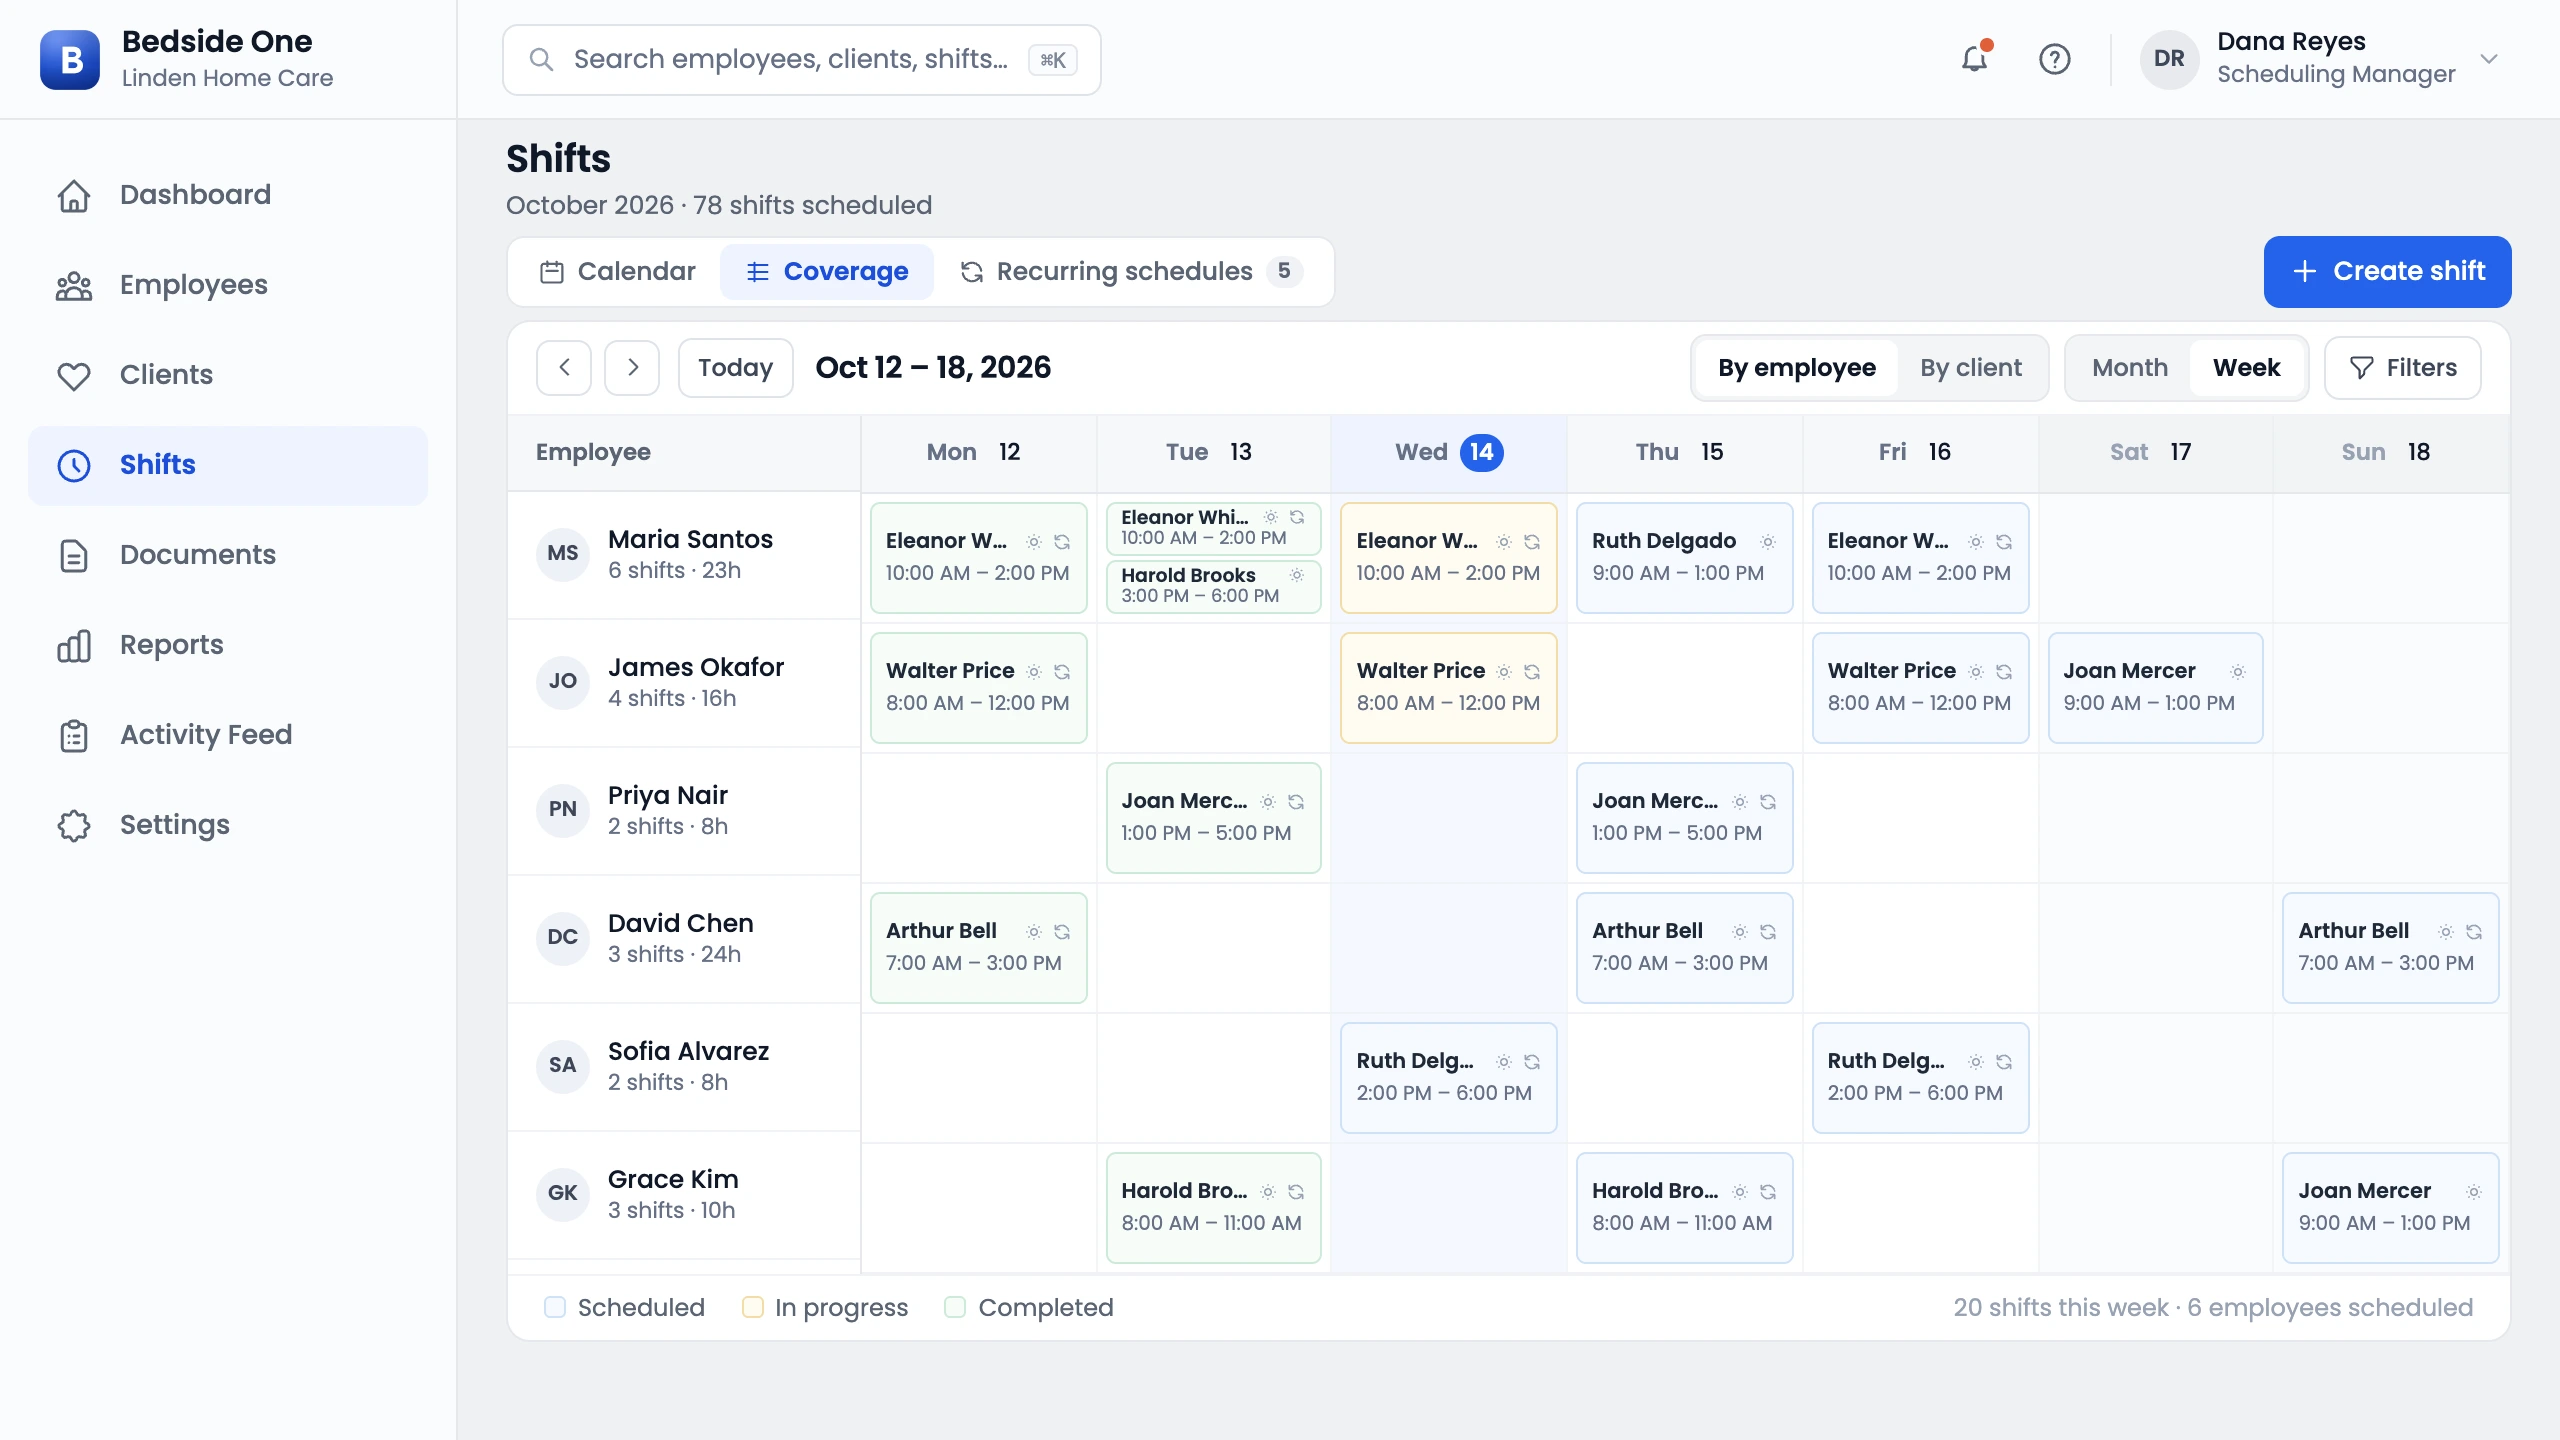
Task: Click Sofia Alvarez SA avatar
Action: pyautogui.click(x=563, y=1066)
